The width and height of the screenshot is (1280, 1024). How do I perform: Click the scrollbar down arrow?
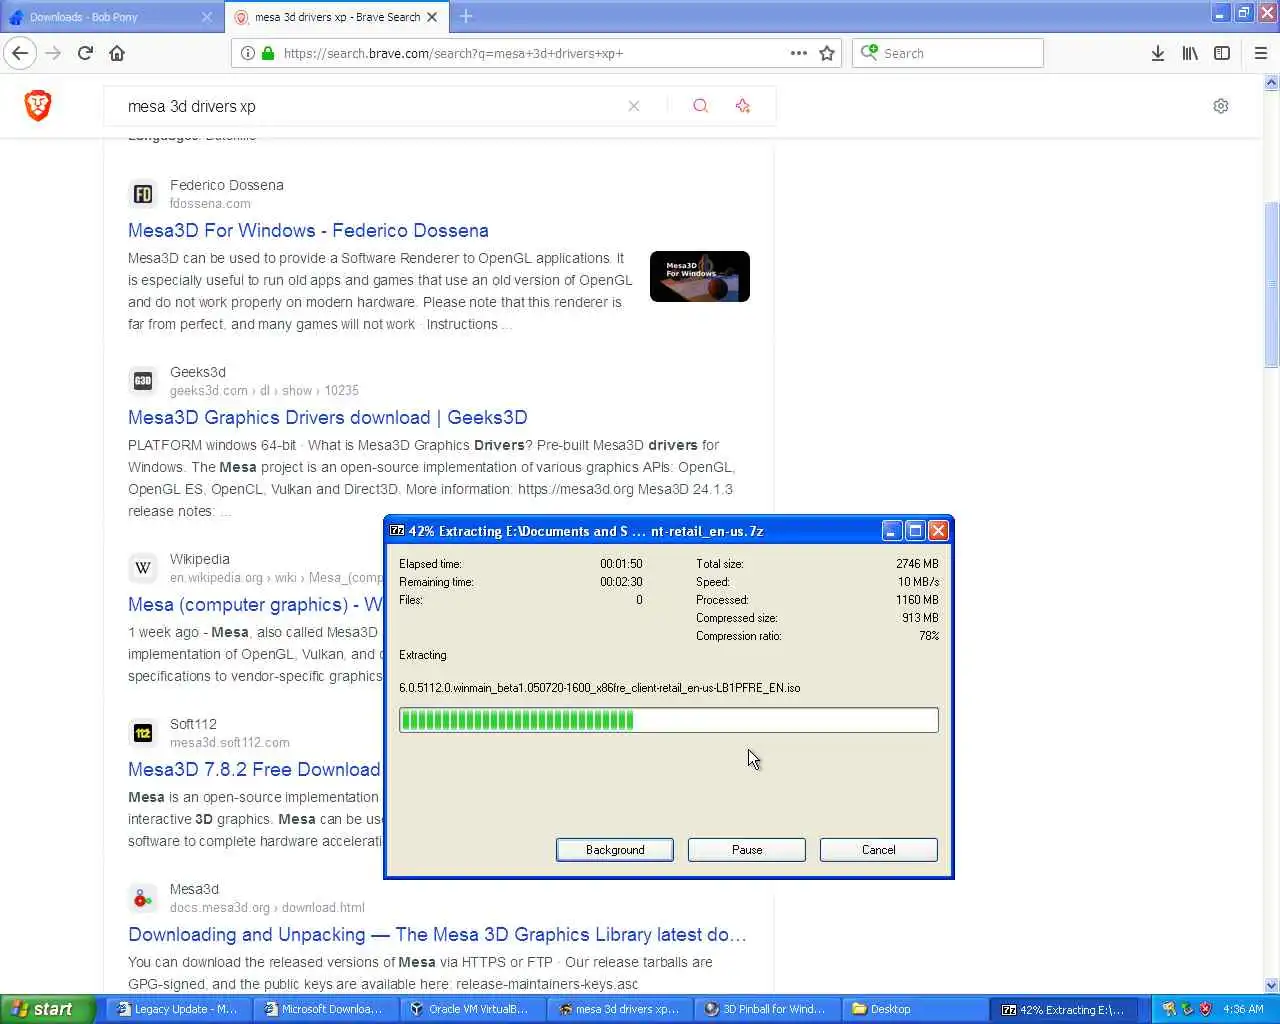tap(1271, 985)
